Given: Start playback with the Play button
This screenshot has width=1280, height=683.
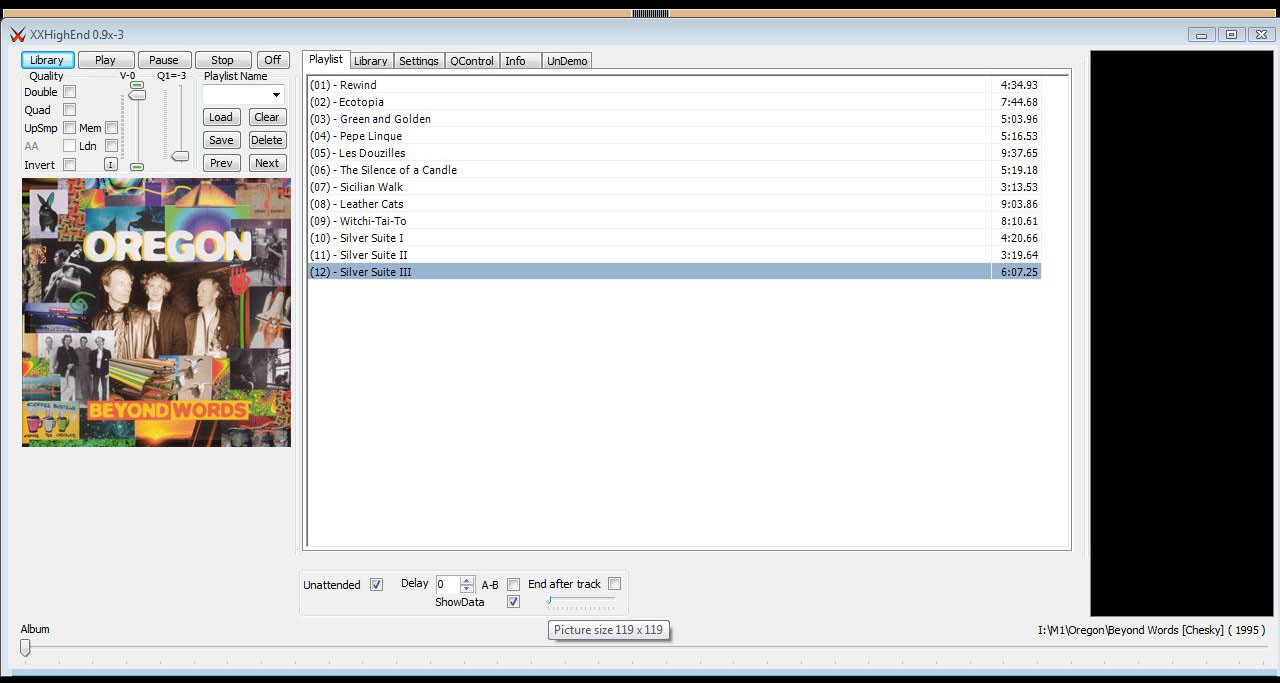Looking at the screenshot, I should (x=105, y=60).
